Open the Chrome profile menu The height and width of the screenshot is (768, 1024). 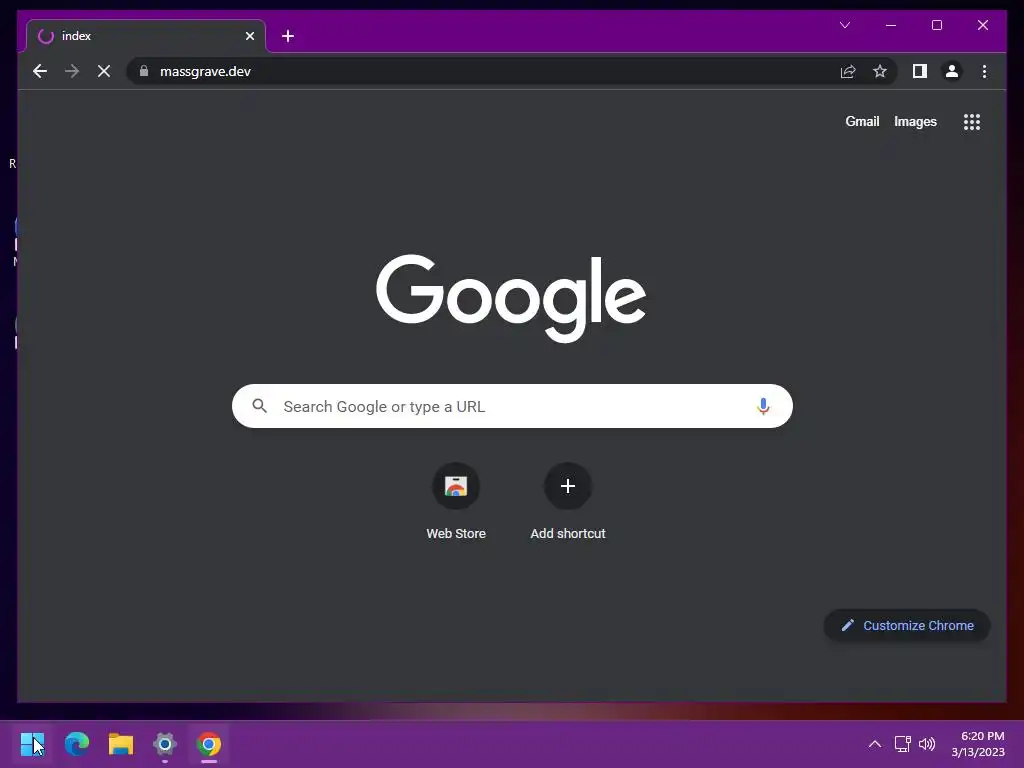[x=952, y=71]
